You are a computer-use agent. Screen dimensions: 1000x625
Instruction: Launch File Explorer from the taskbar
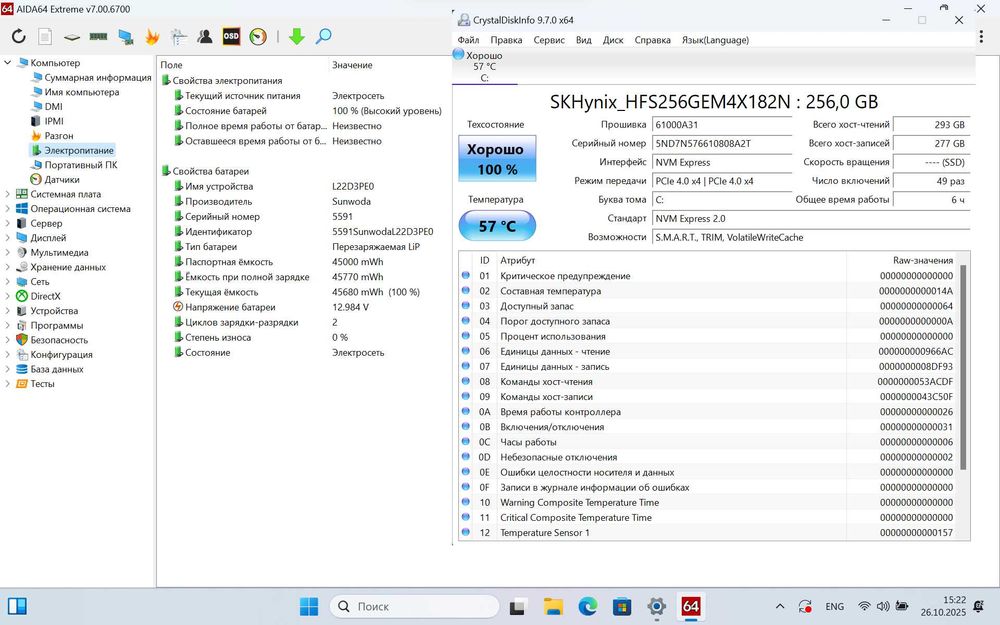[x=553, y=606]
